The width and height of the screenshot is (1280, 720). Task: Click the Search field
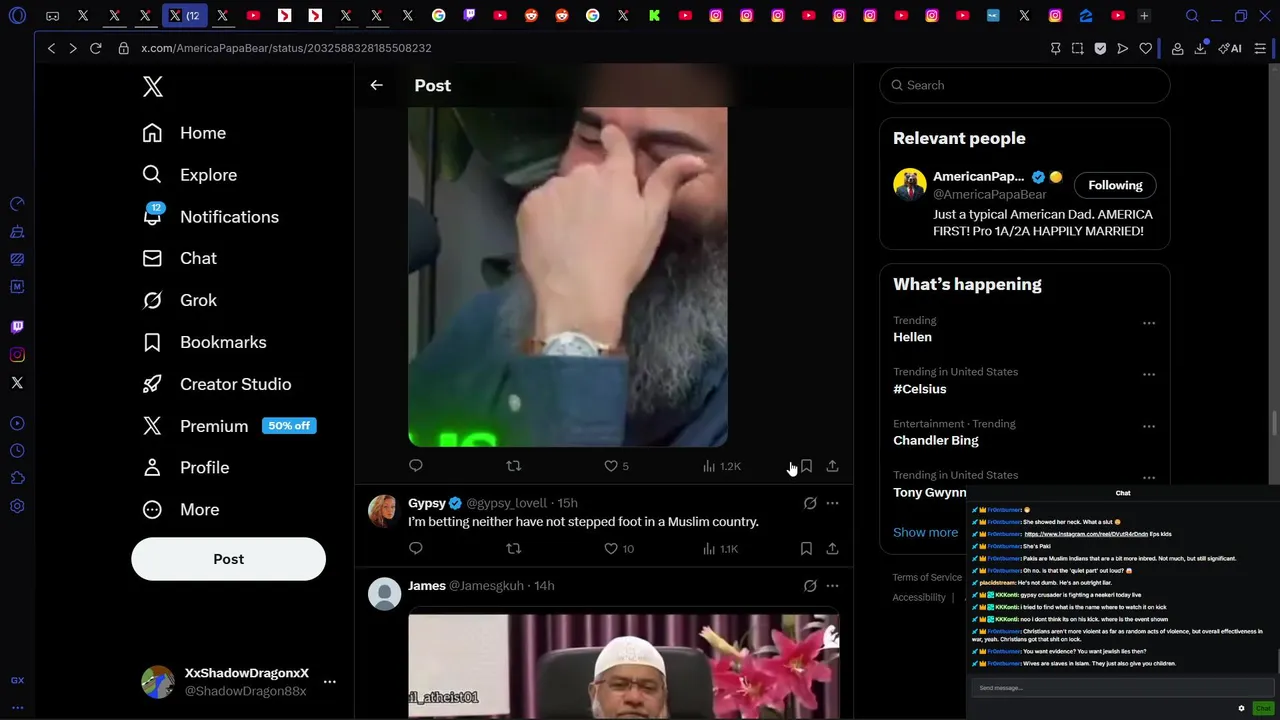pos(1025,85)
